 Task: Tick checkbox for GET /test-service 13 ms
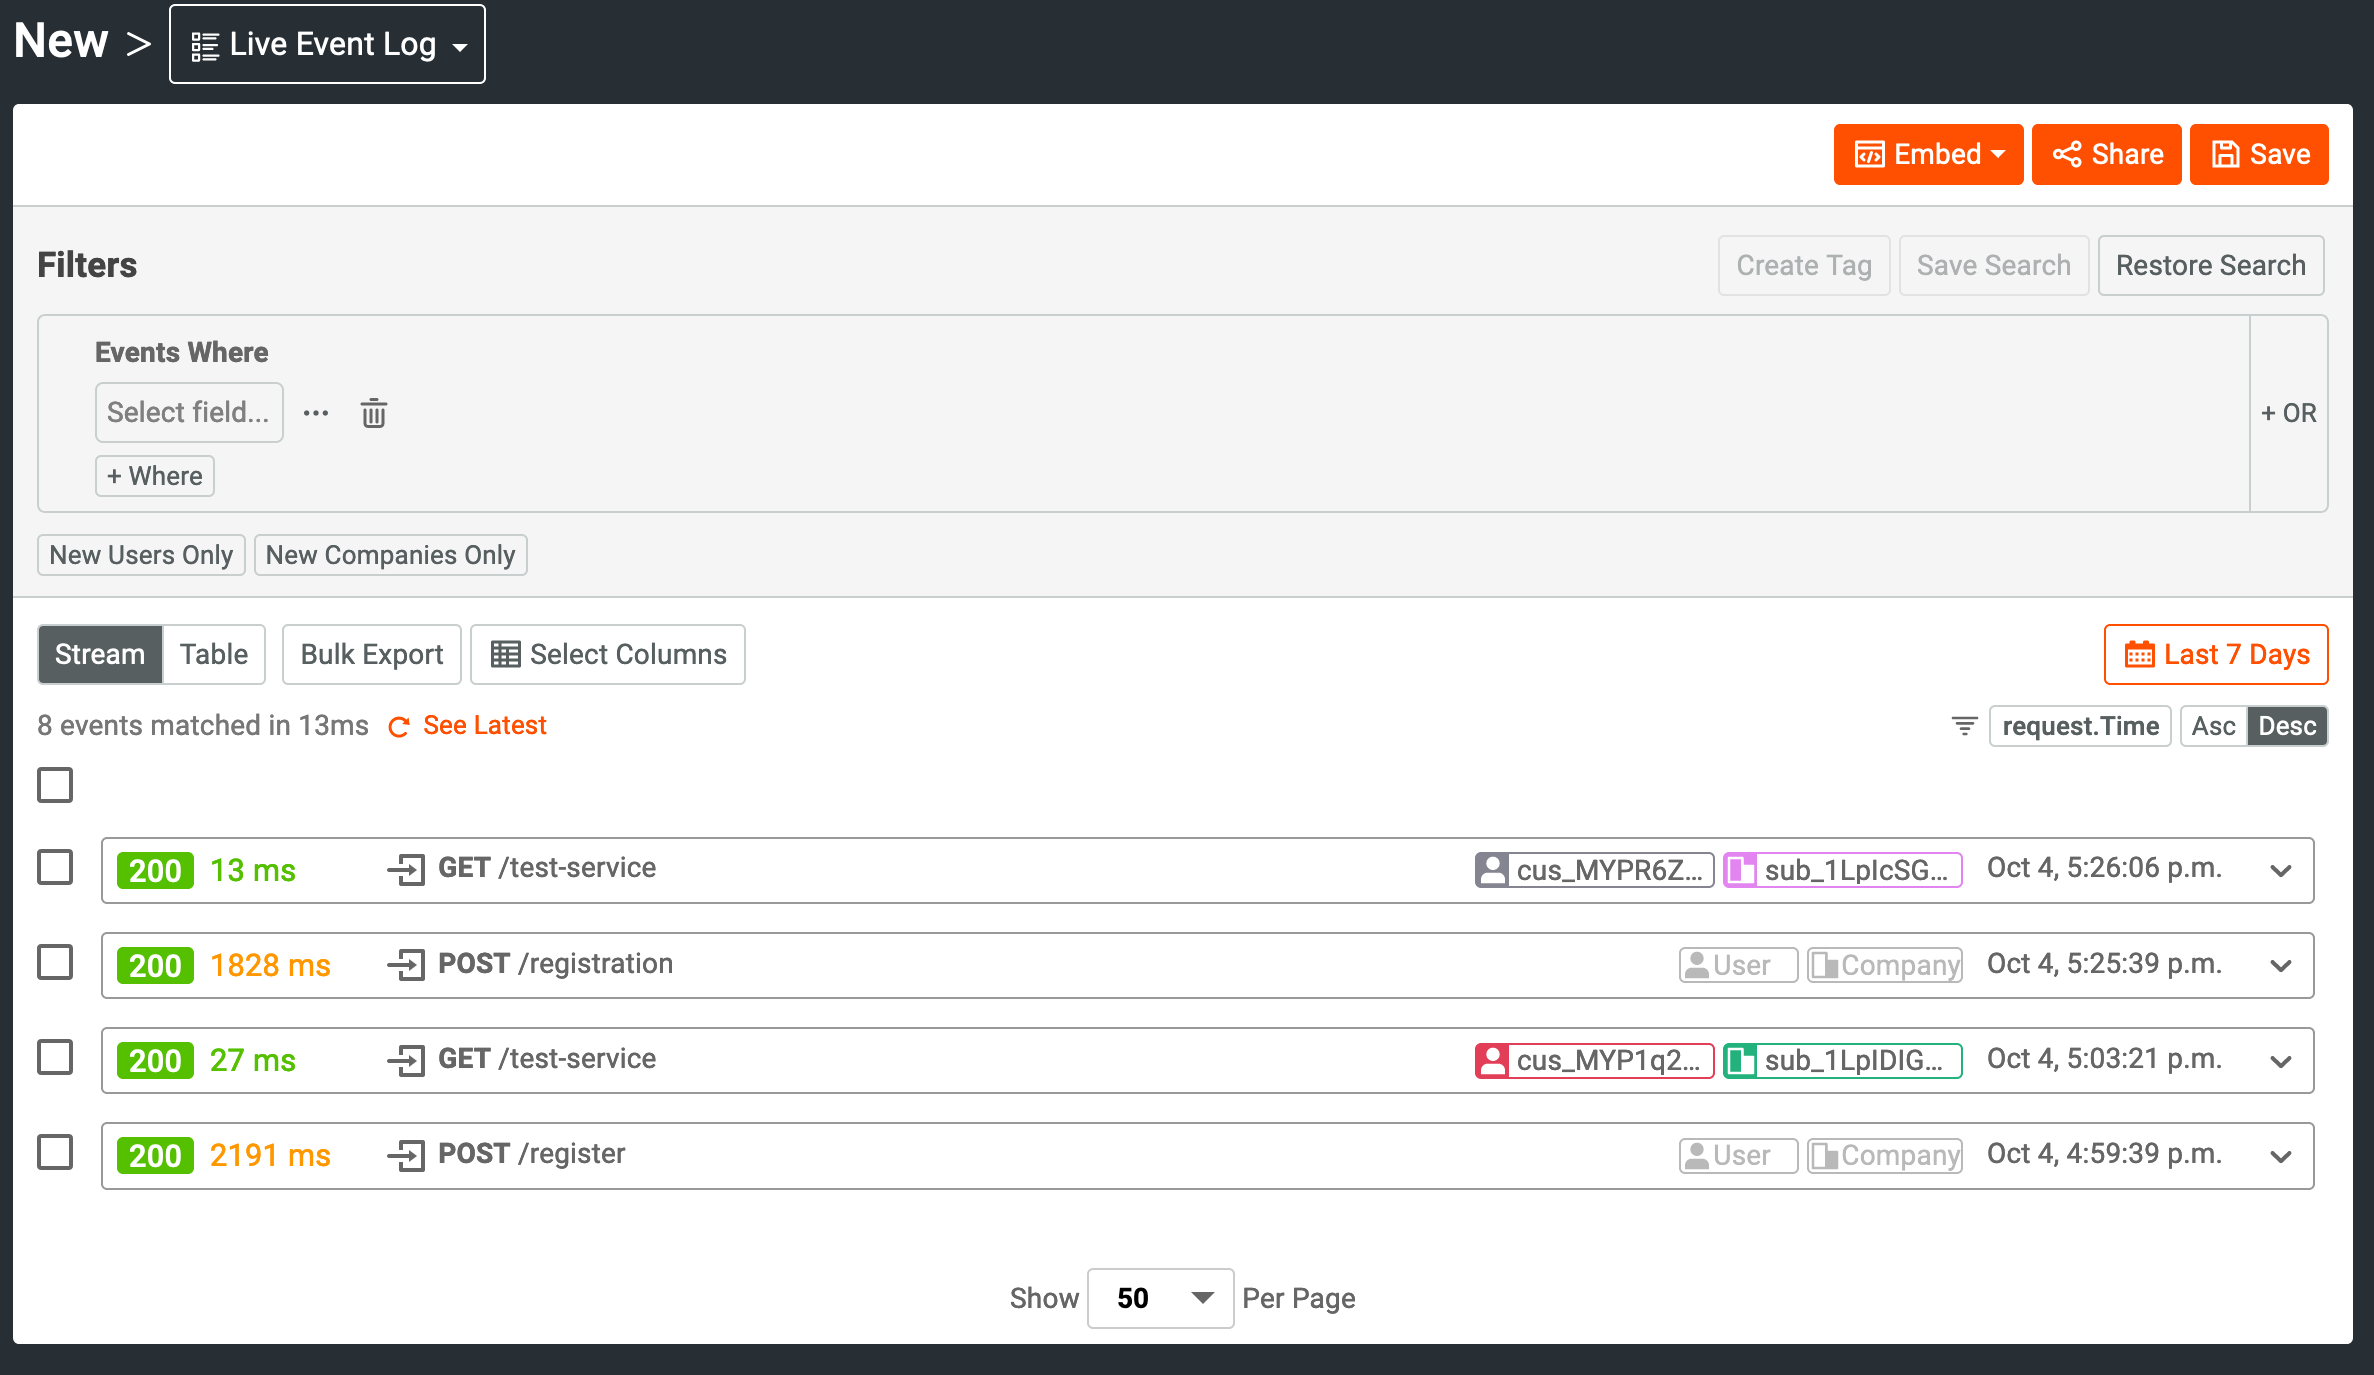[x=55, y=868]
